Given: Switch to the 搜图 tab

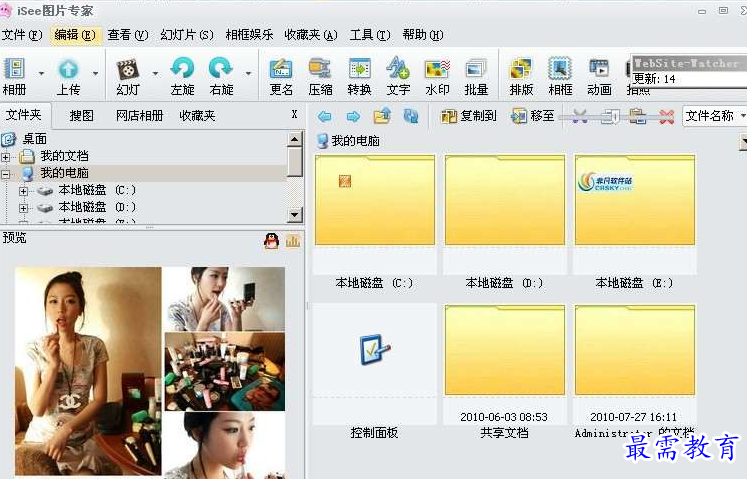Looking at the screenshot, I should point(81,115).
